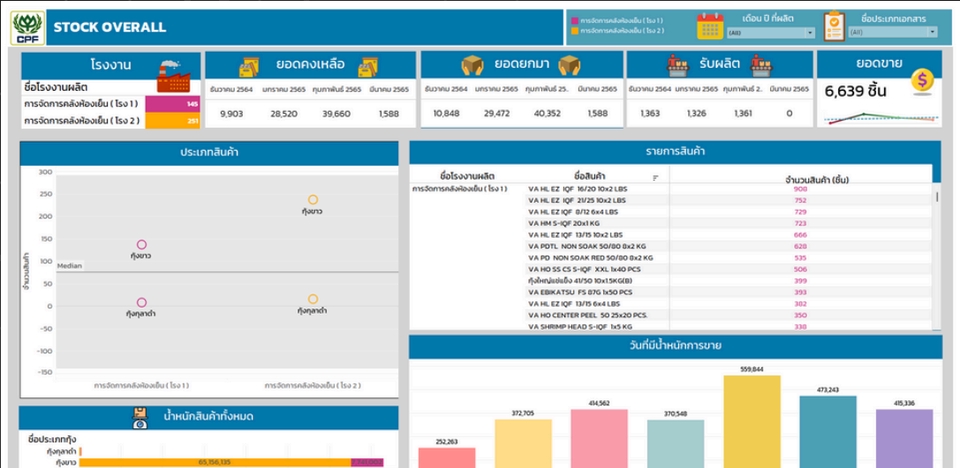
Task: Click the STOCK OVERALL title
Action: [x=110, y=28]
